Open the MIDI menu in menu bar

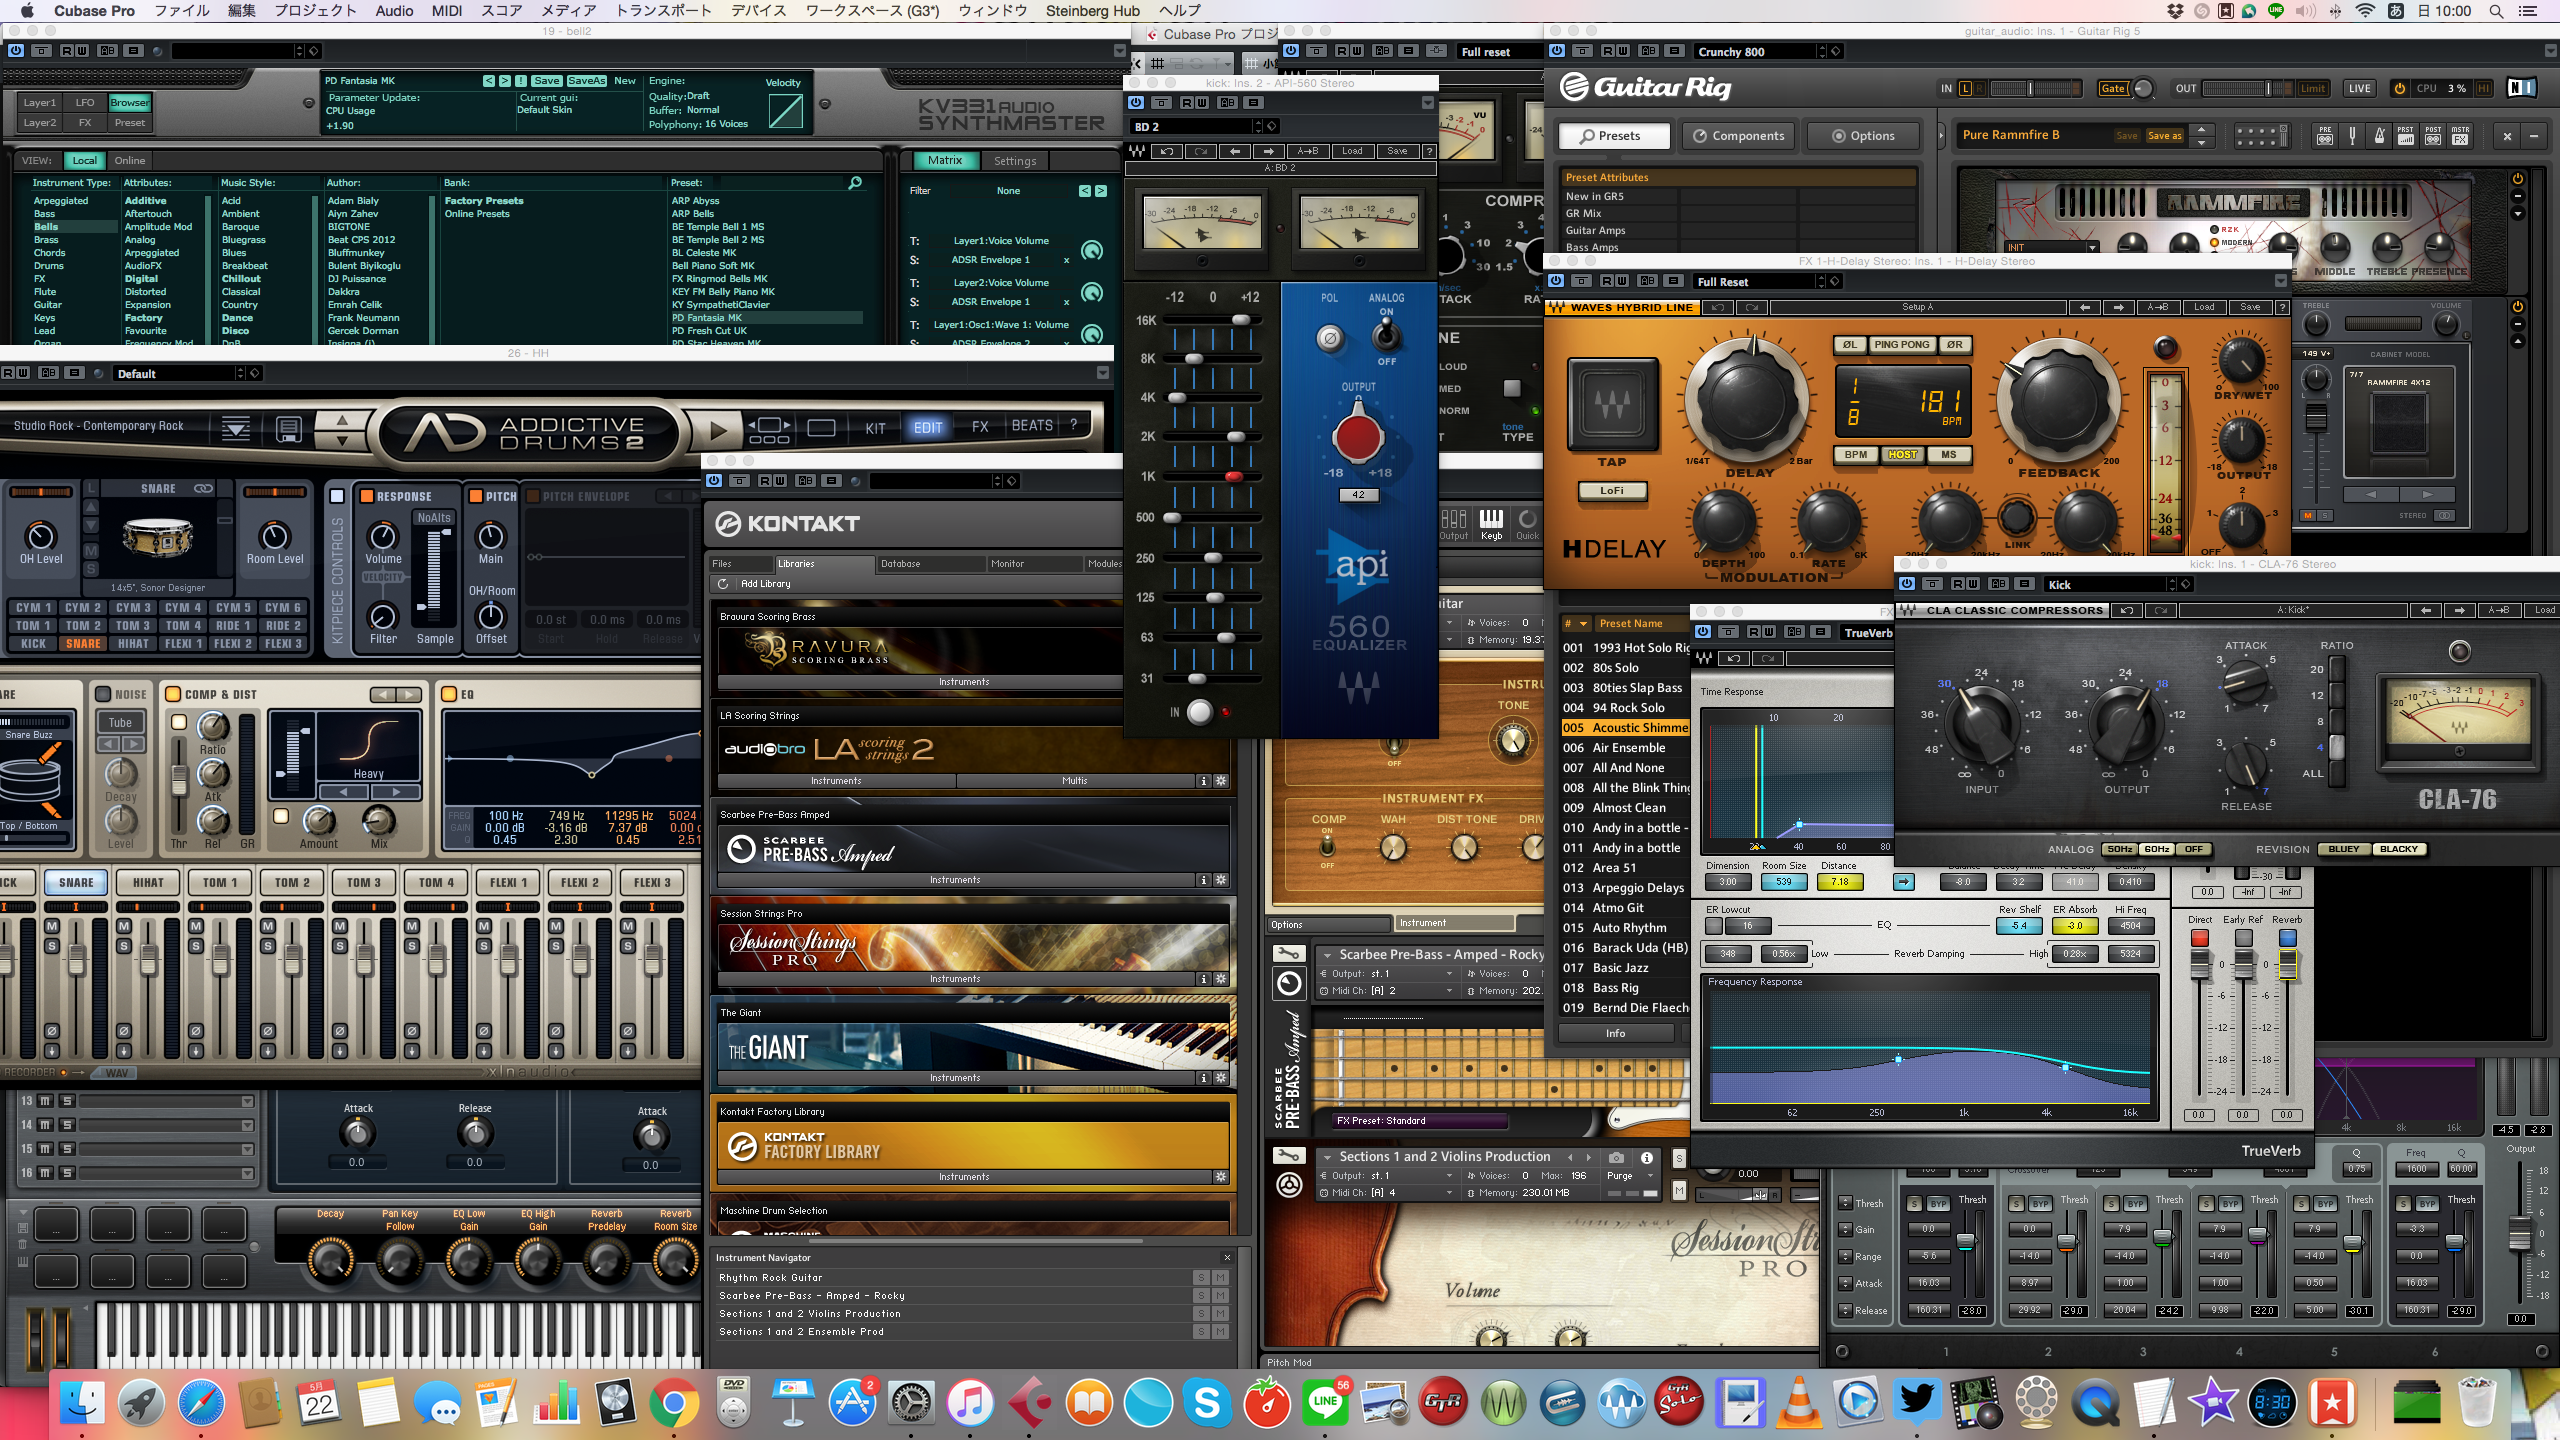[446, 11]
